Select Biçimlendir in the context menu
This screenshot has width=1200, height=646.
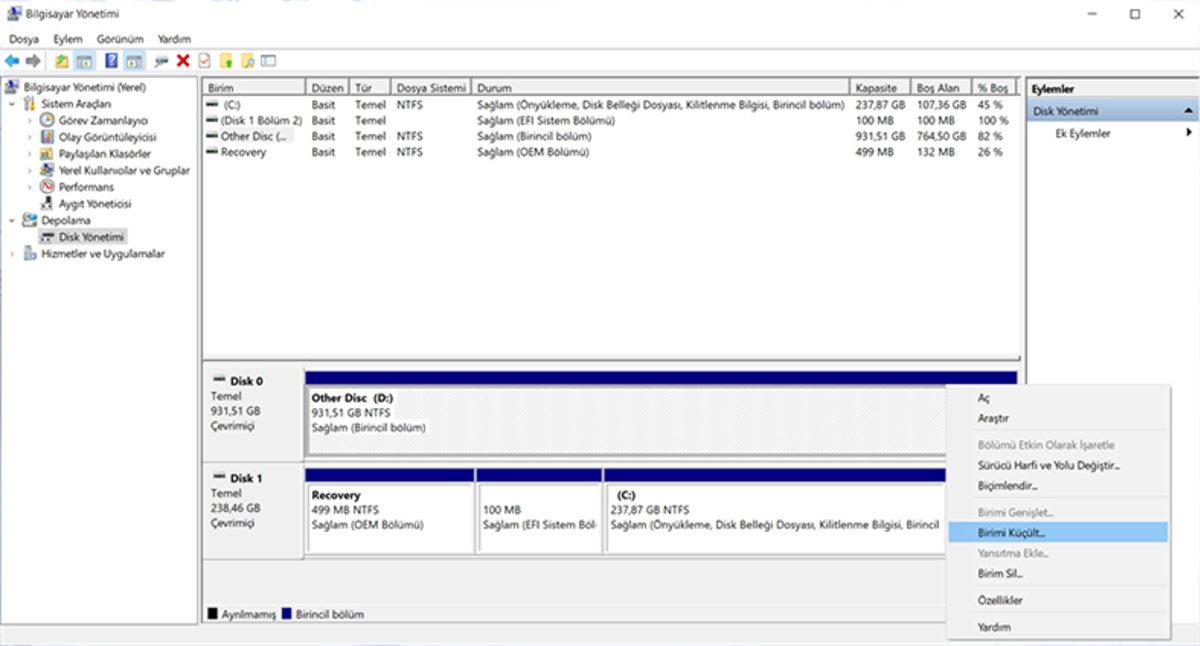tap(1007, 486)
